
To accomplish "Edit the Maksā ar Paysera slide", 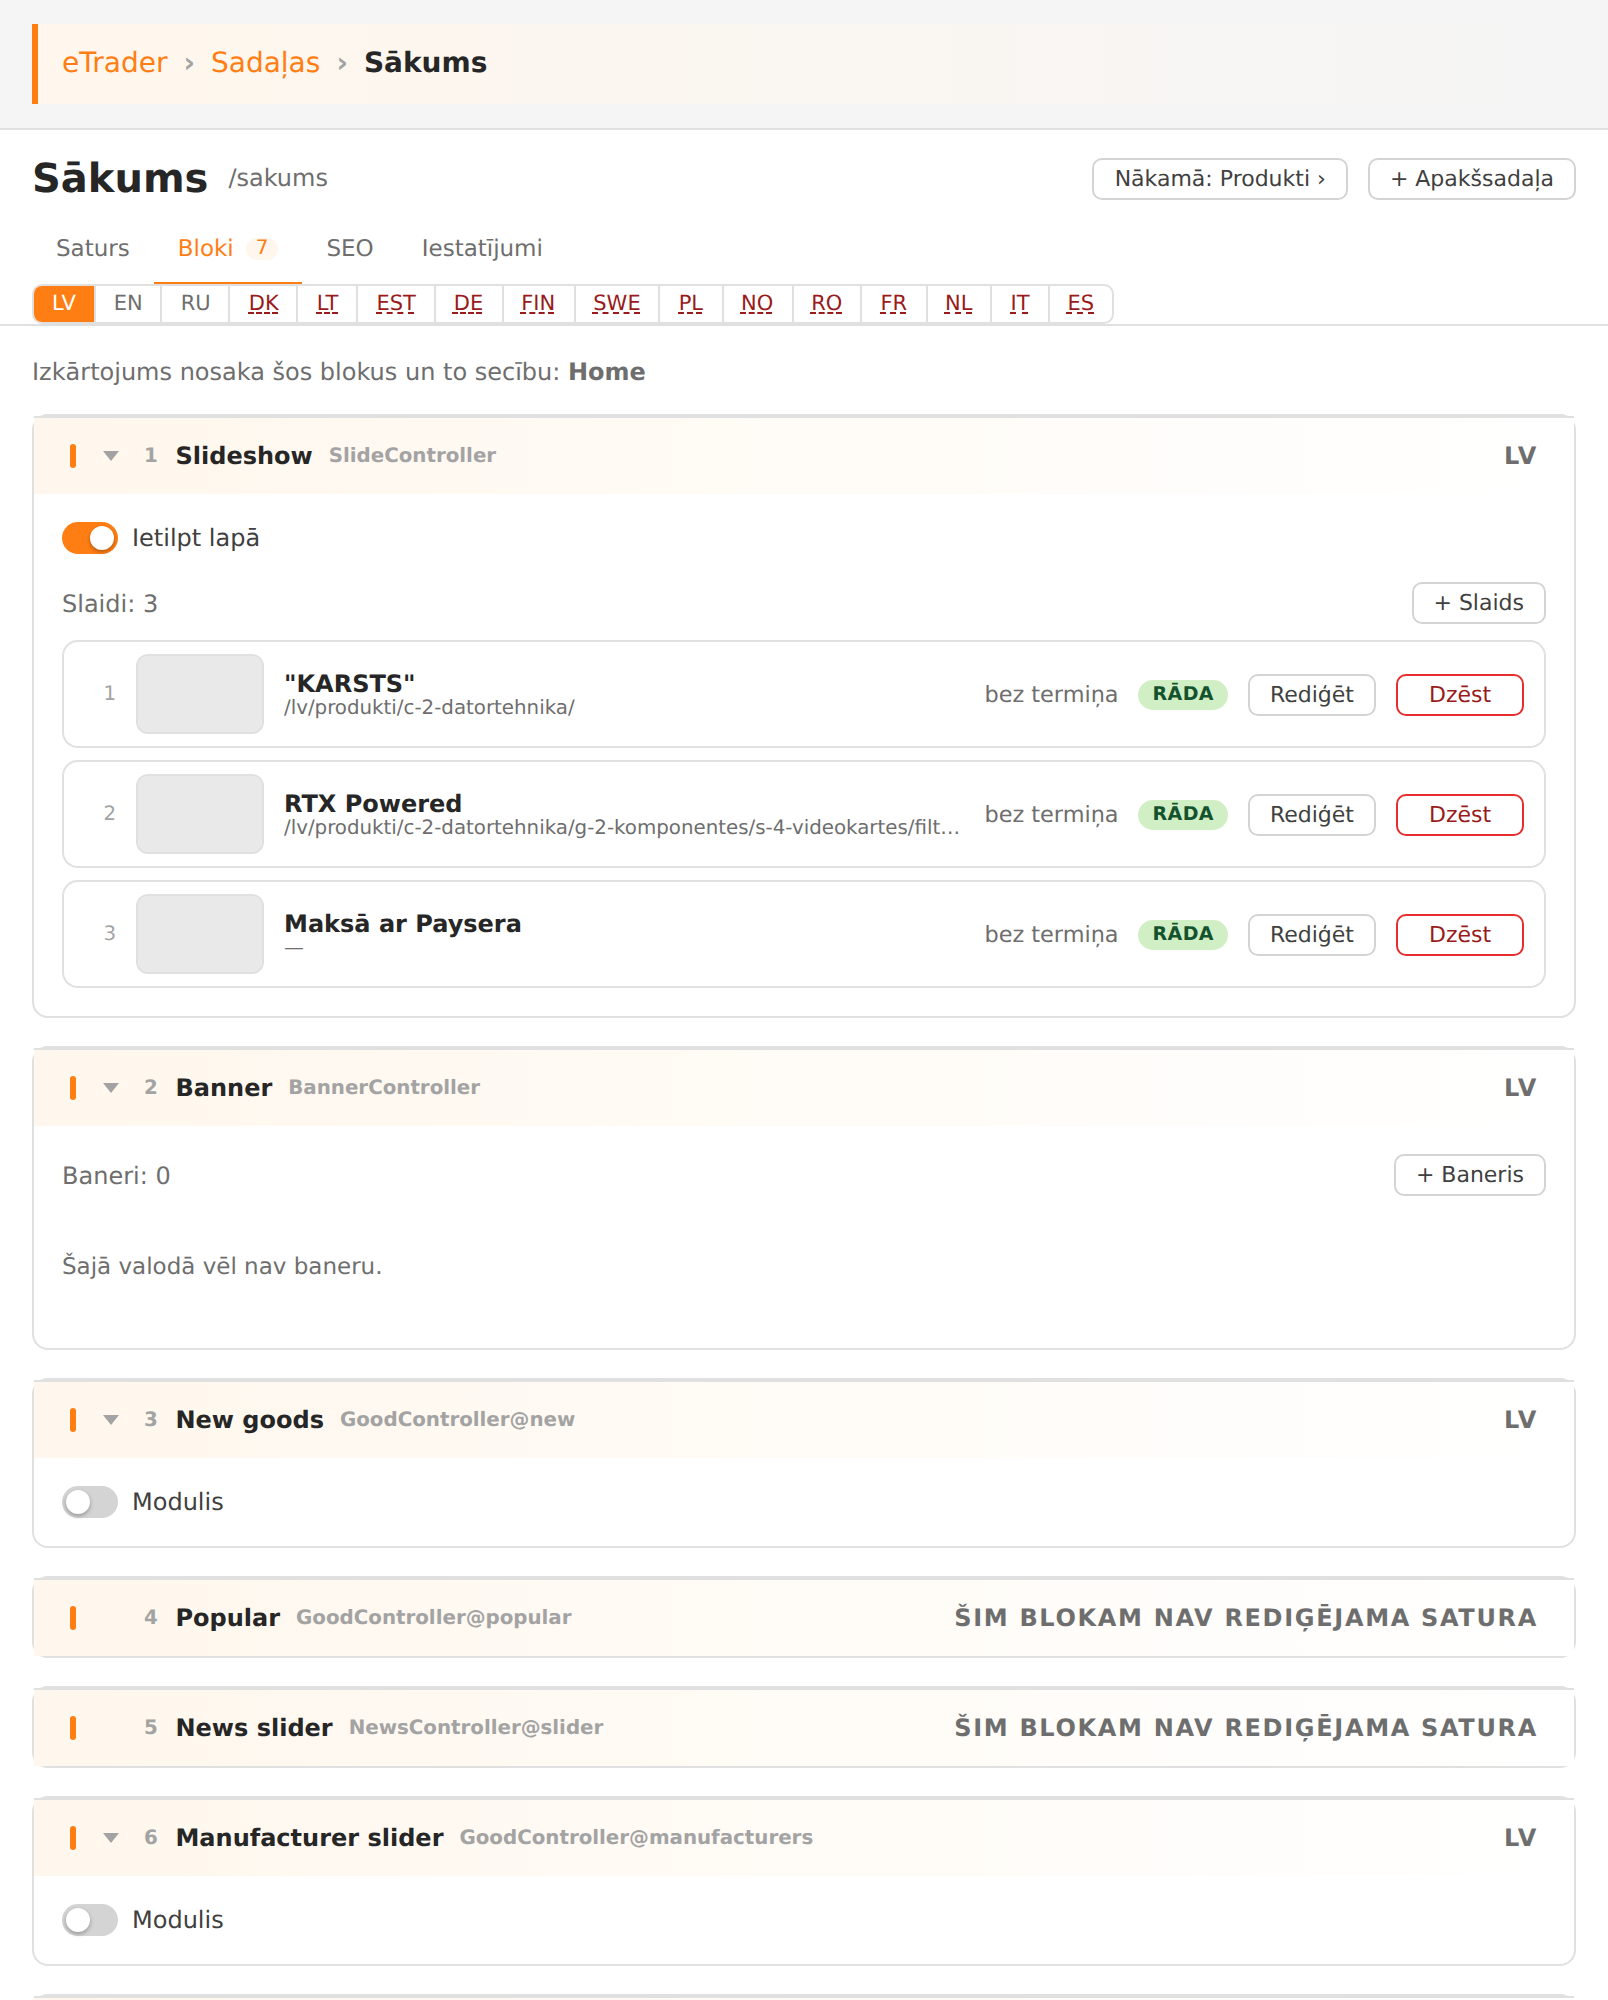I will coord(1312,935).
